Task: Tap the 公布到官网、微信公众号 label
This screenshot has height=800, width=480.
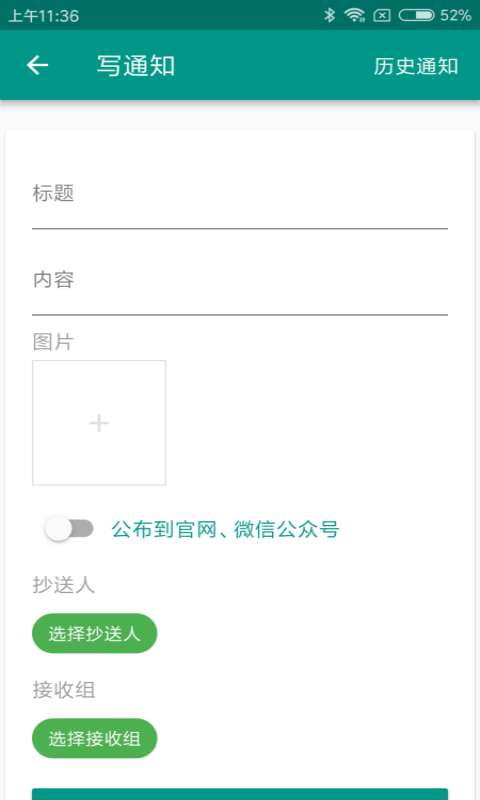Action: (x=225, y=529)
